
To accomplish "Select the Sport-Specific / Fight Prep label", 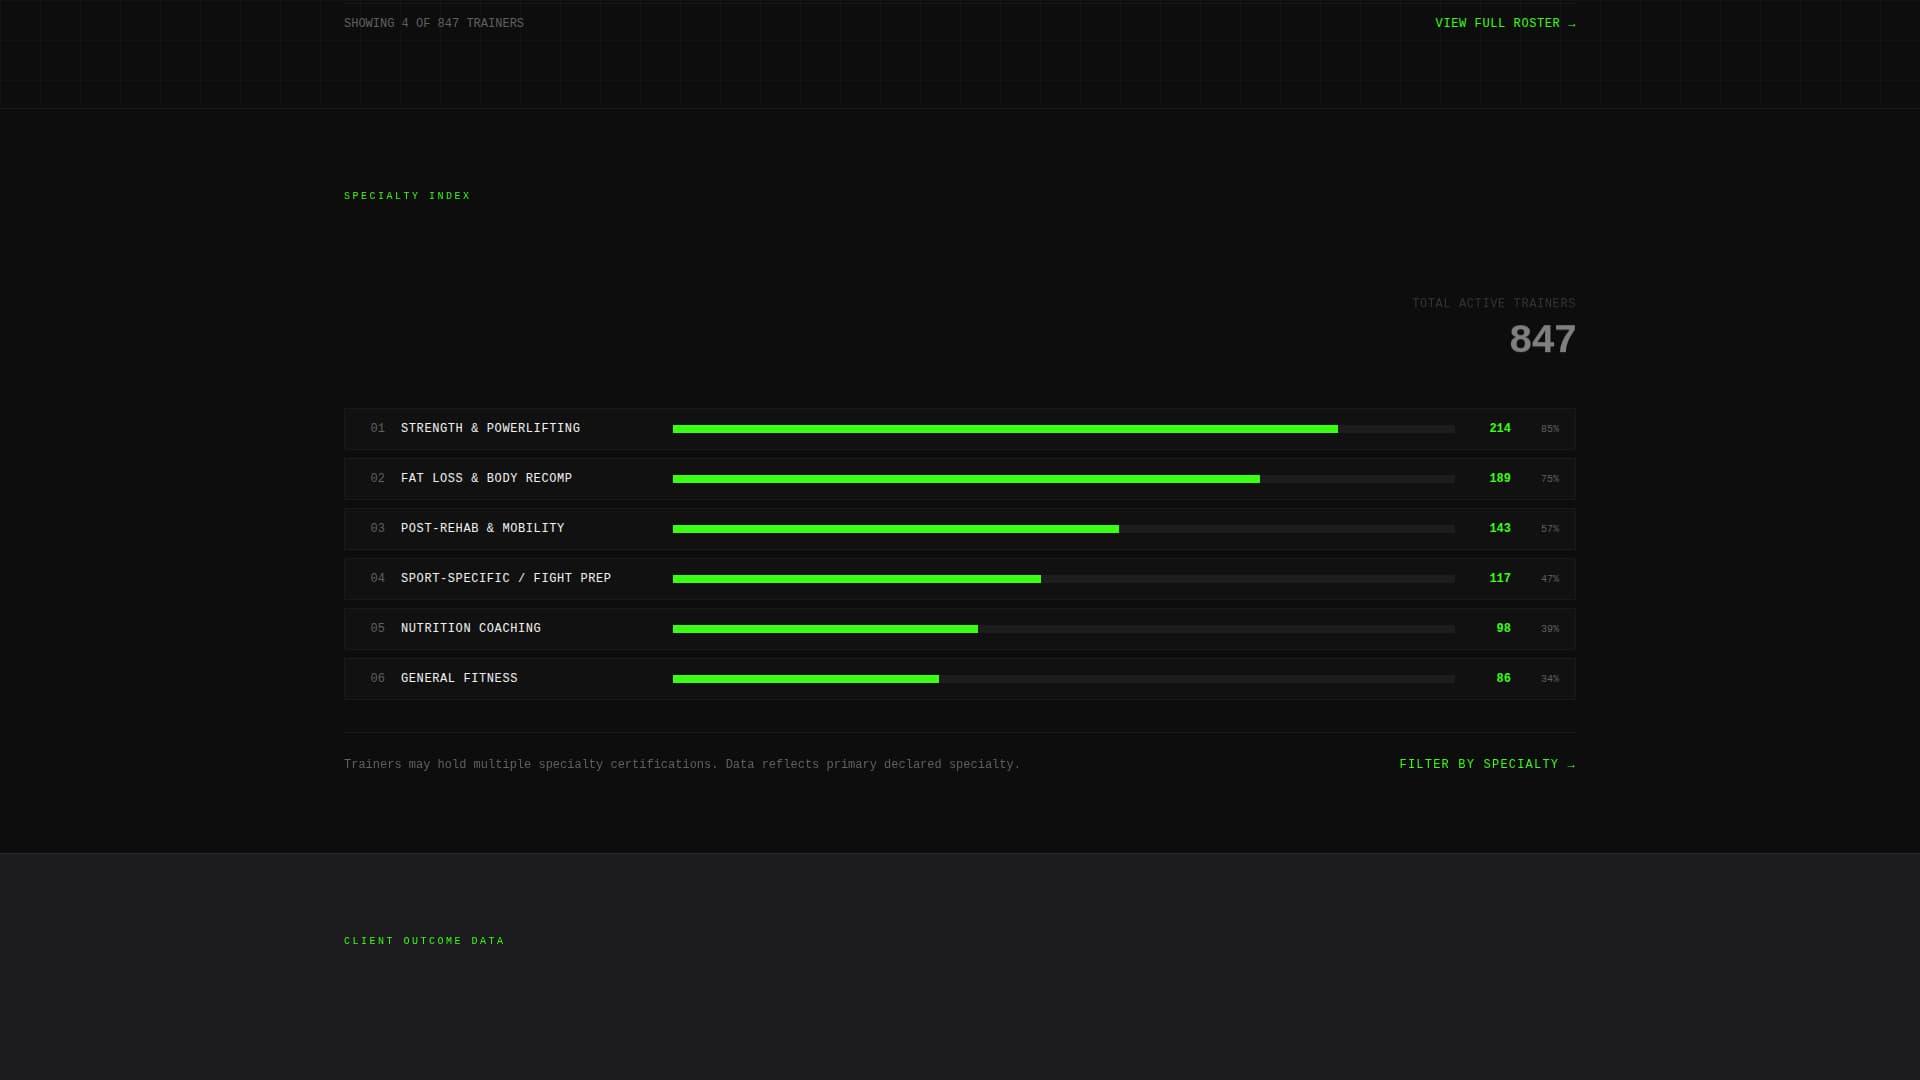I will (506, 578).
